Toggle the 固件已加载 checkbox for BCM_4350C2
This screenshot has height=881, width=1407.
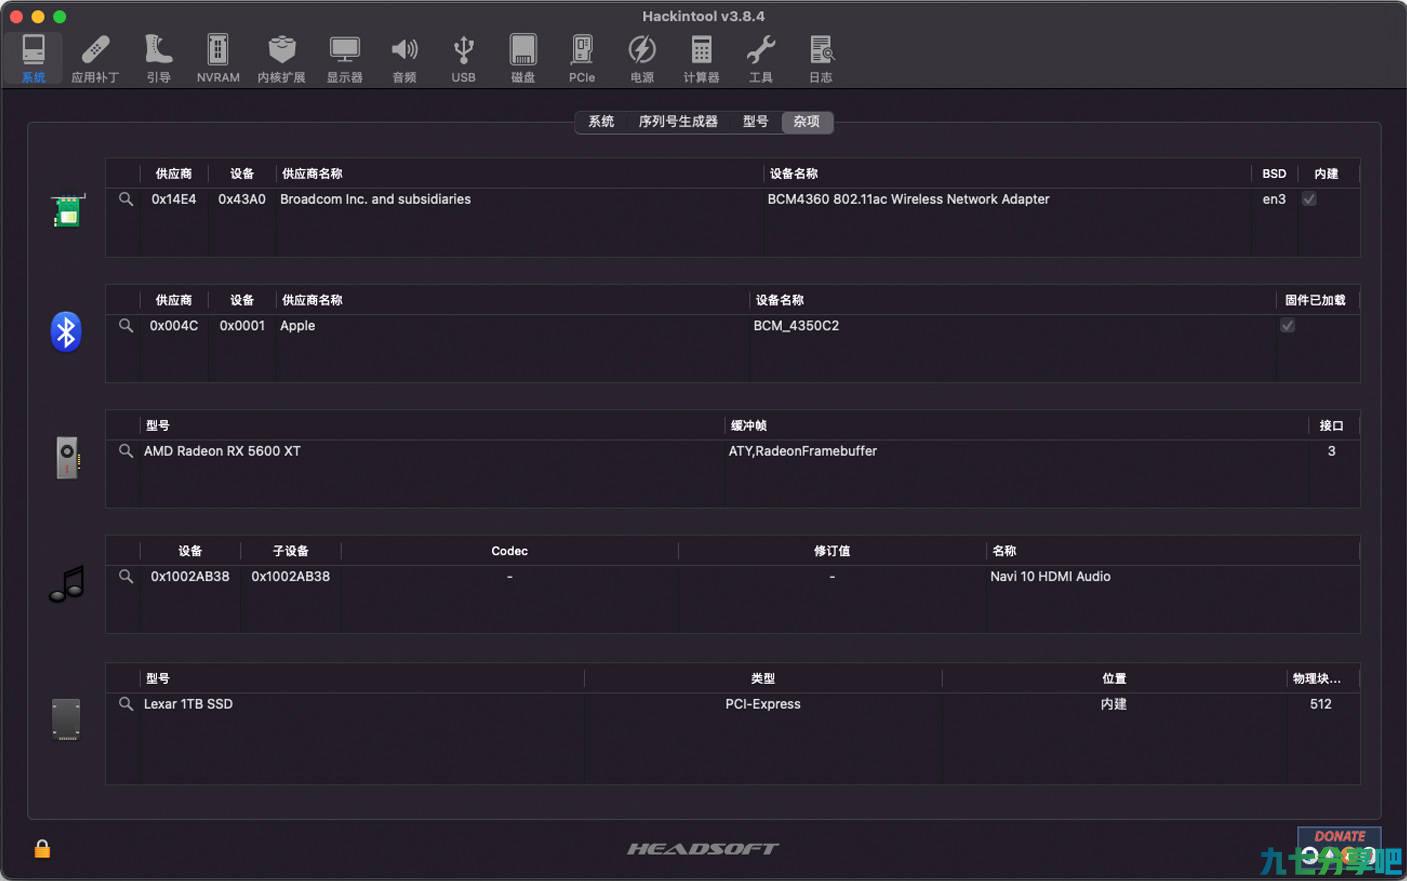point(1288,325)
